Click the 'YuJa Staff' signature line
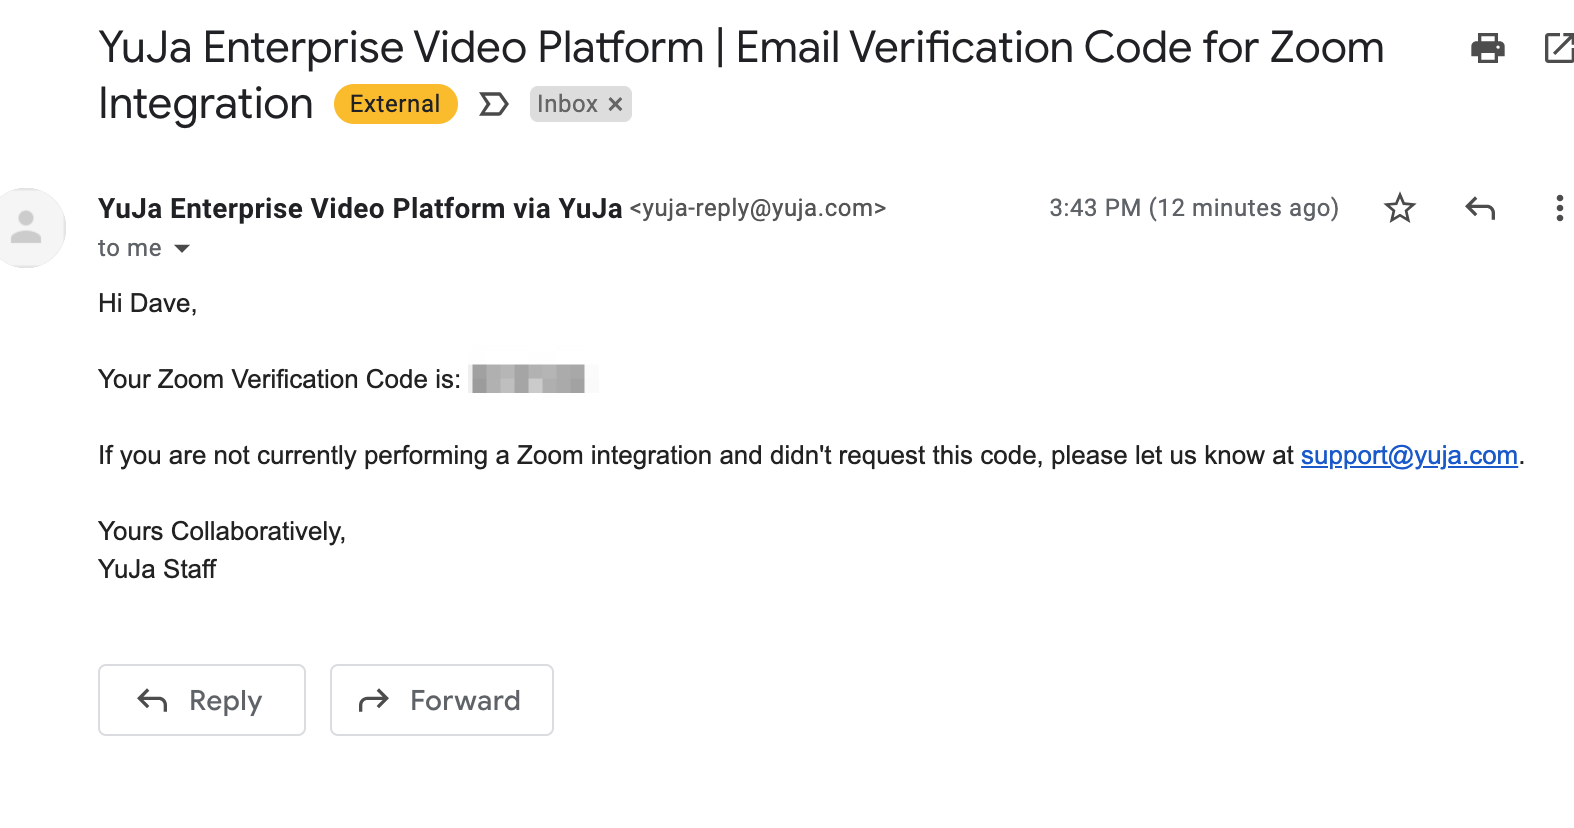 pos(157,569)
